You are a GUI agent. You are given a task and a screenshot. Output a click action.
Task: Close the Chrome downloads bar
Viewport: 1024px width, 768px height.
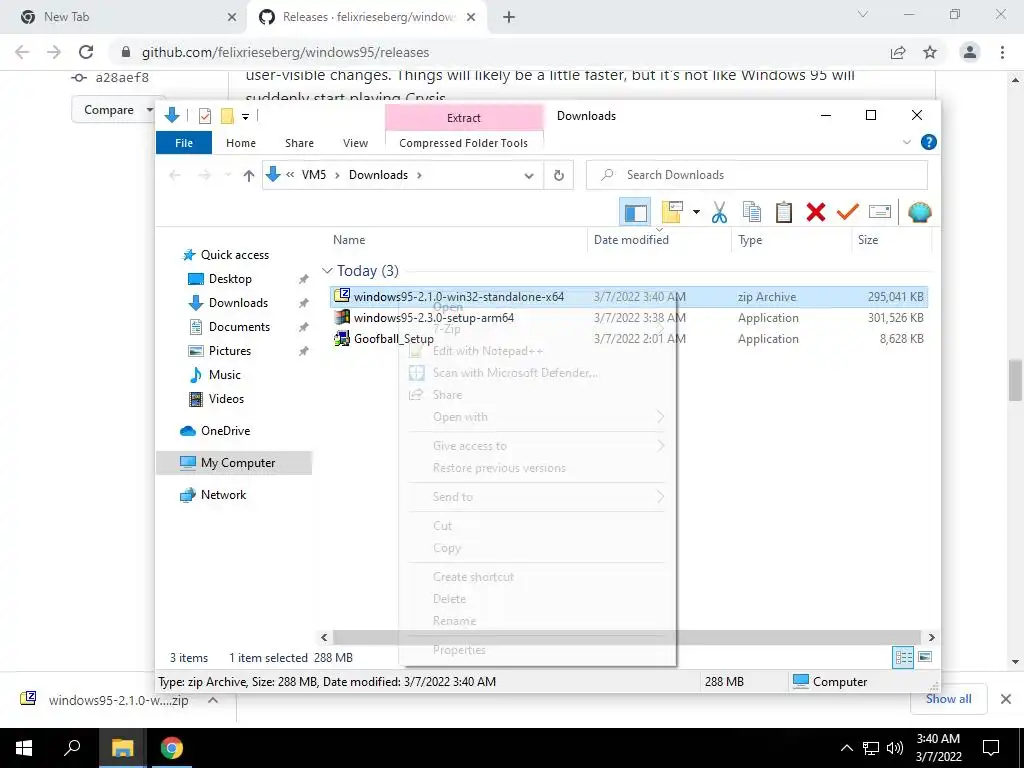pyautogui.click(x=1006, y=699)
